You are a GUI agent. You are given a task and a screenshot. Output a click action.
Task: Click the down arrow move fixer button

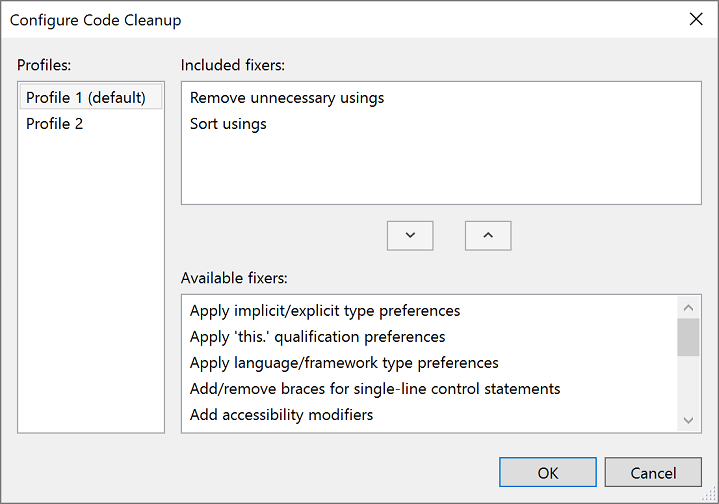pyautogui.click(x=410, y=235)
